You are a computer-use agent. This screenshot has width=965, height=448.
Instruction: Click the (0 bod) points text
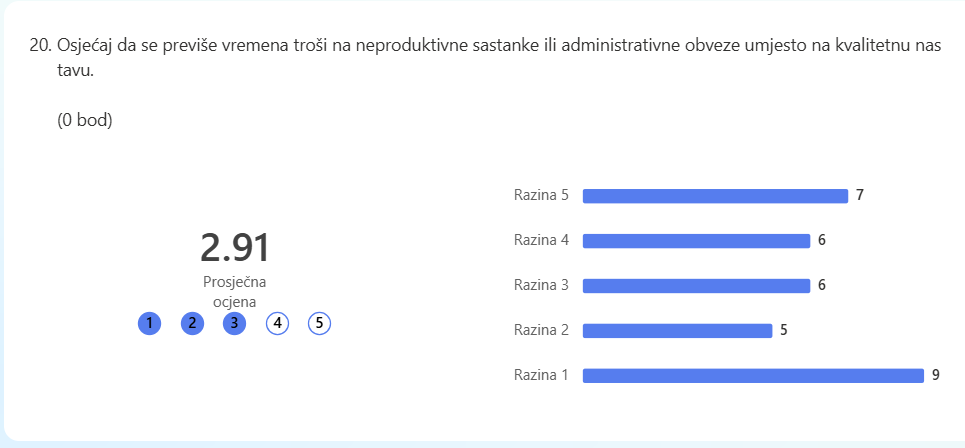pos(85,121)
